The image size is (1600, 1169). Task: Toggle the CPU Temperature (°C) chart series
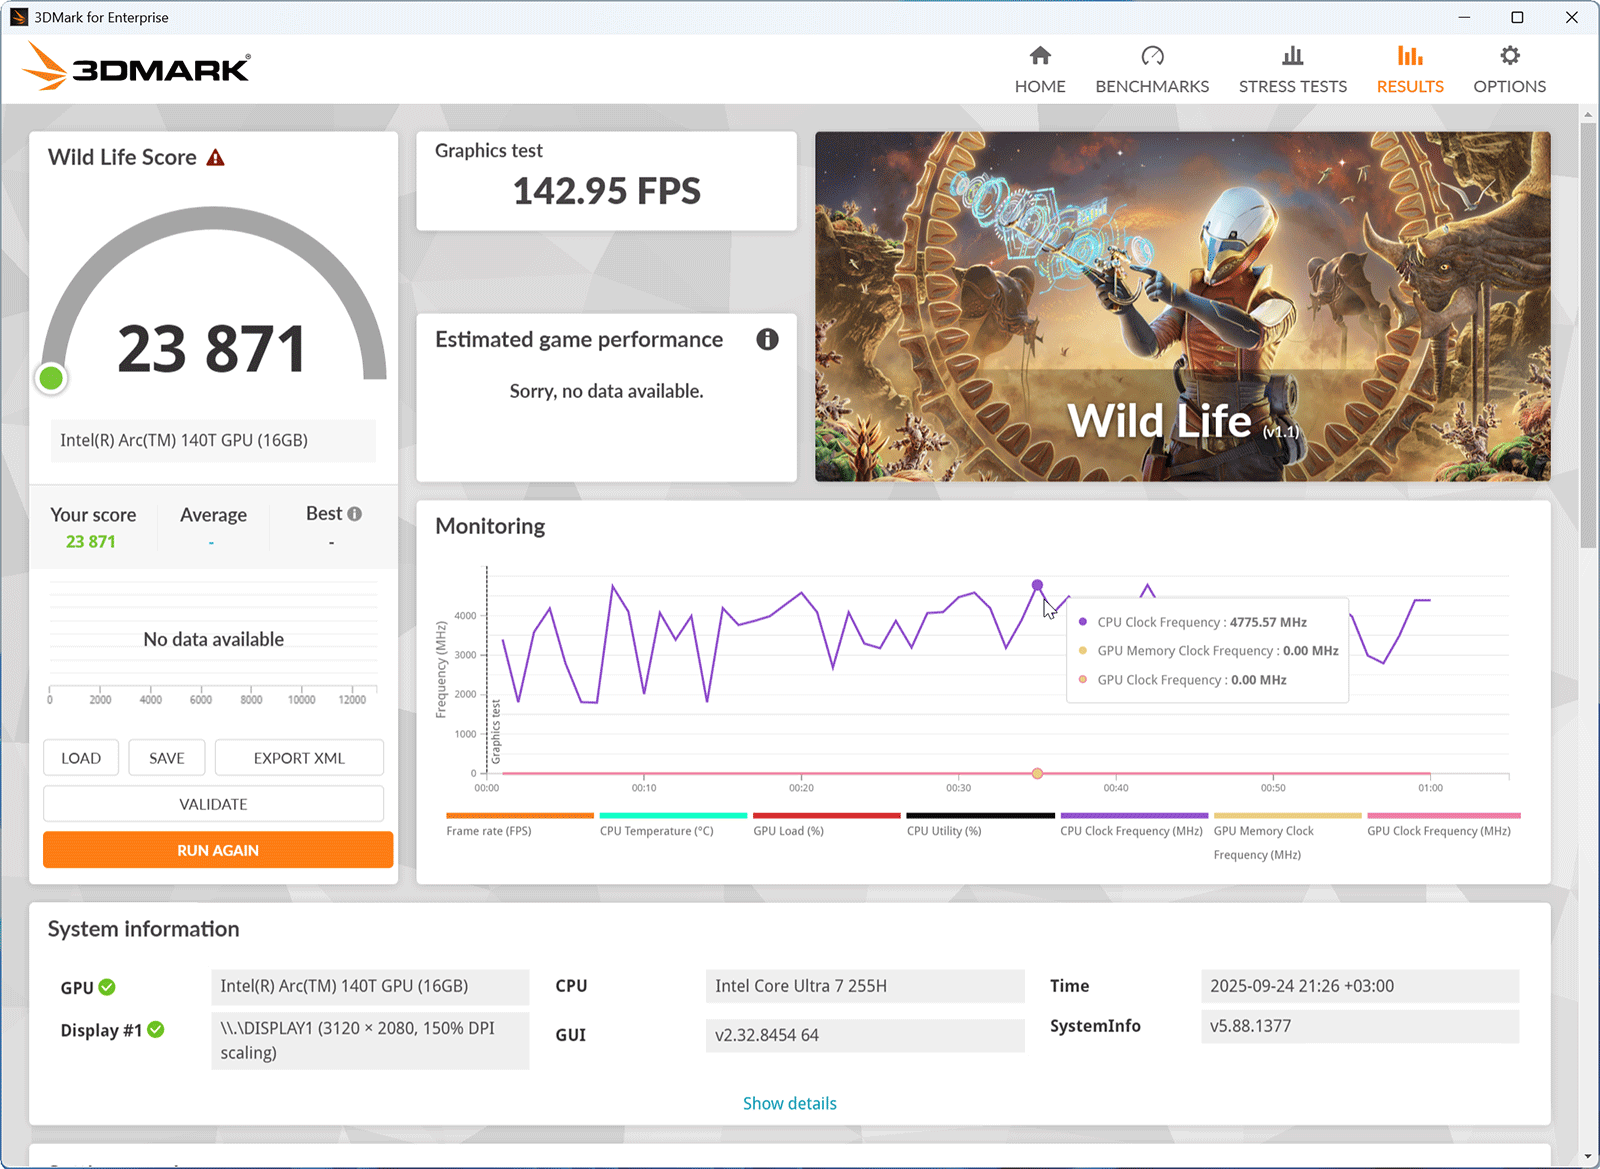click(x=673, y=824)
